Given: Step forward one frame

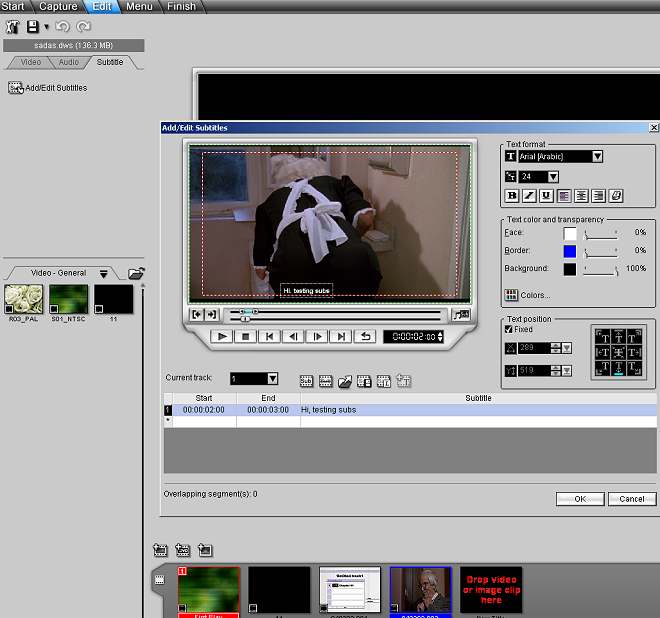Looking at the screenshot, I should pyautogui.click(x=317, y=336).
